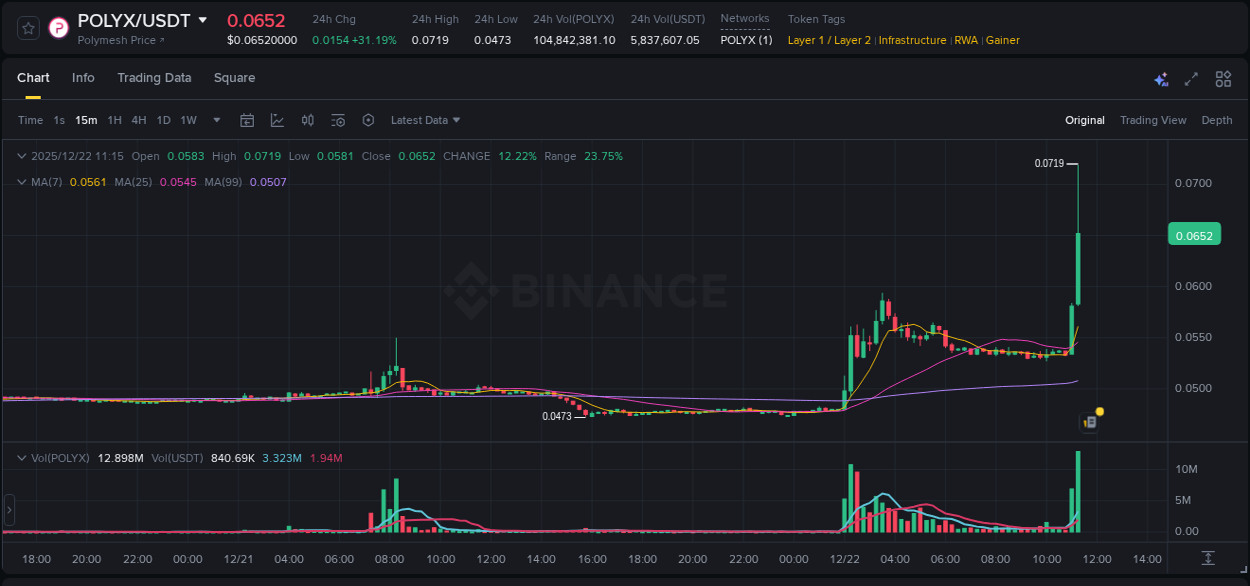Open the Polymesh Price link
This screenshot has height=586, width=1250.
click(x=119, y=40)
